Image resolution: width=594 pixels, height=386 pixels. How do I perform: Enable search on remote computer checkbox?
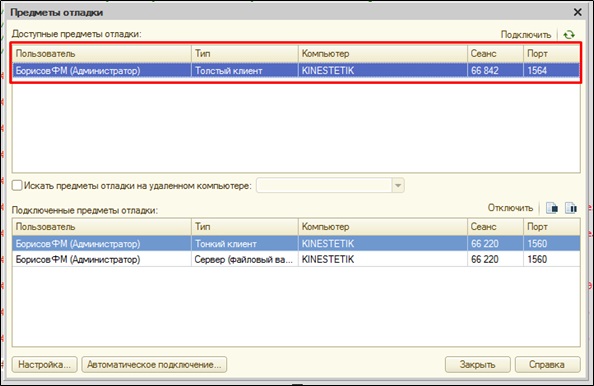[17, 186]
